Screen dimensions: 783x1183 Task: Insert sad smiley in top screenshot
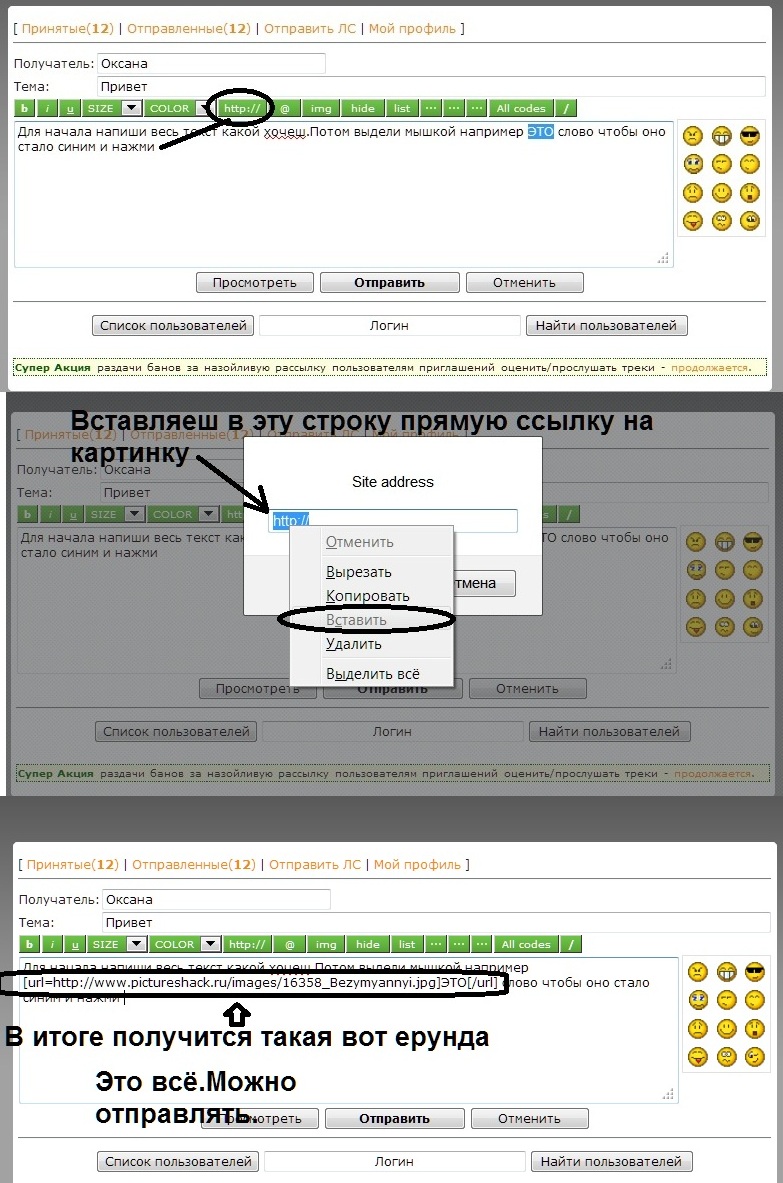click(692, 192)
